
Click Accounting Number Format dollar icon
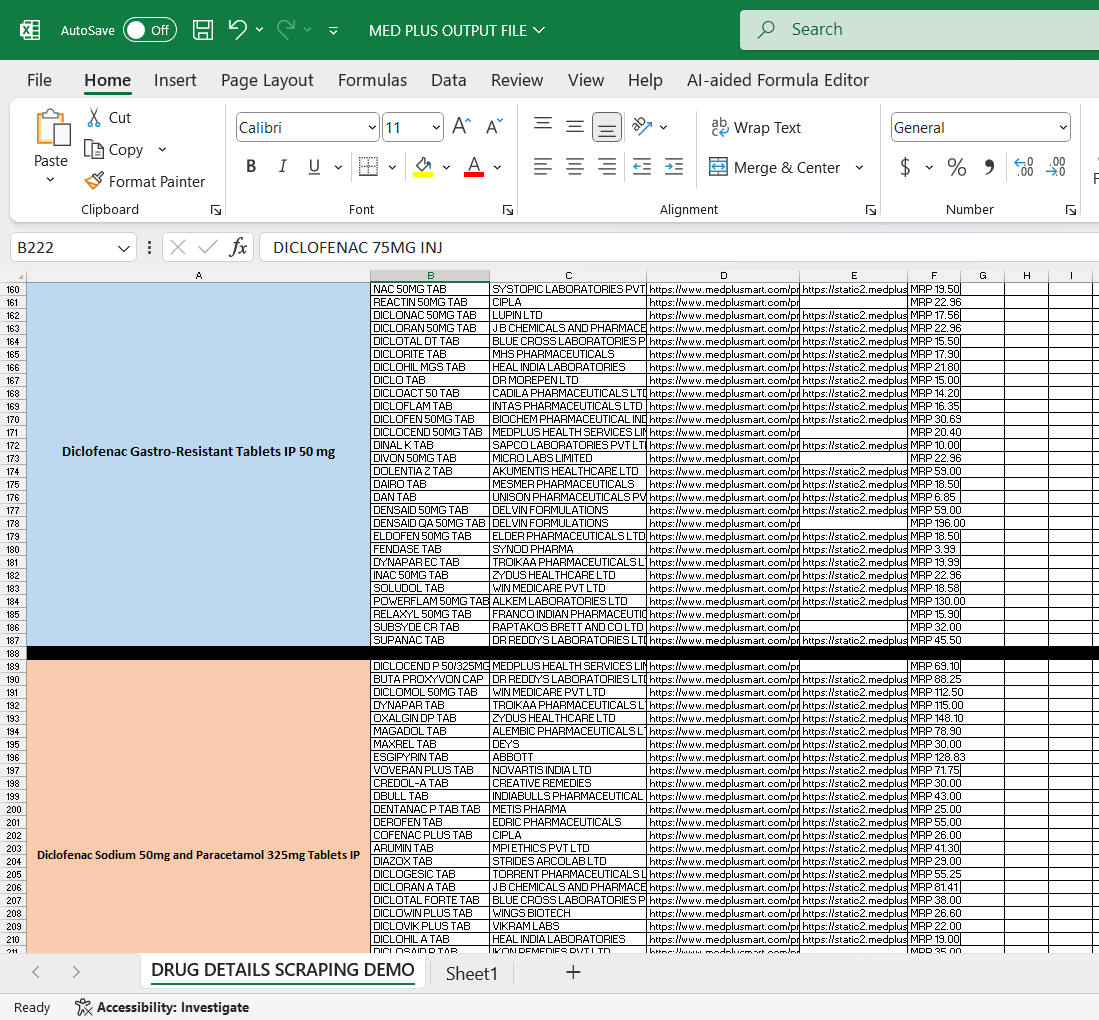905,168
